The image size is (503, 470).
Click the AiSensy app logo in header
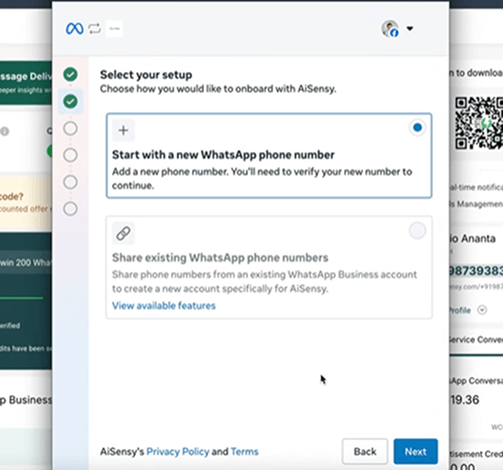(114, 29)
